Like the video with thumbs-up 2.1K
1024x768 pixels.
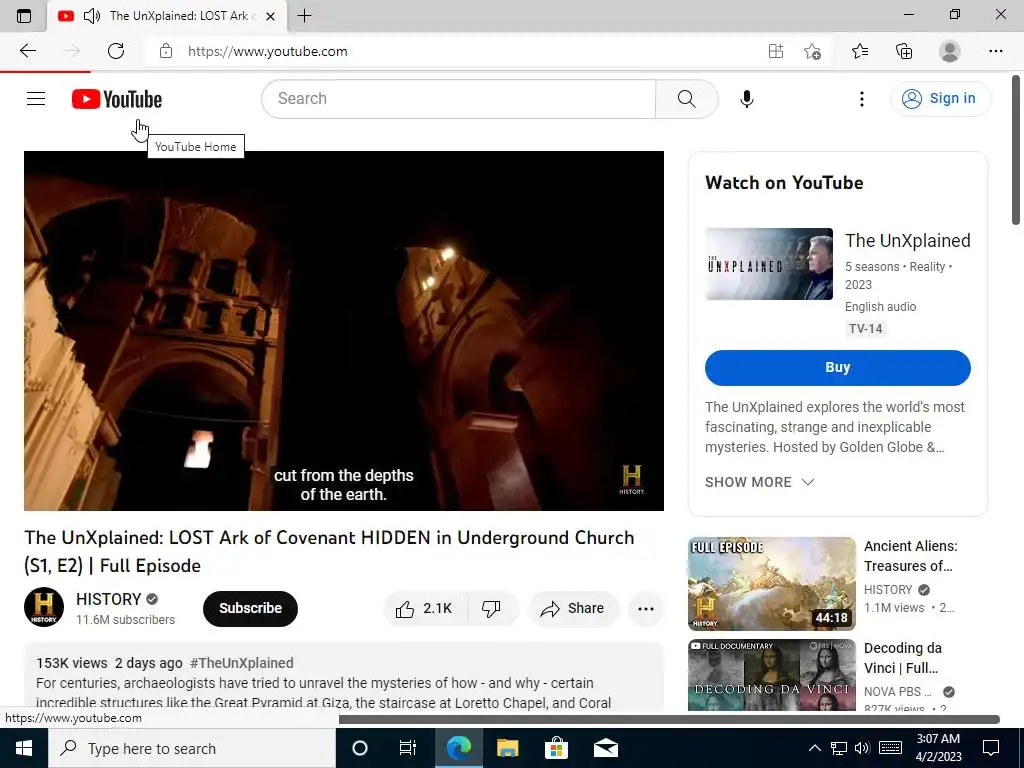(x=424, y=609)
